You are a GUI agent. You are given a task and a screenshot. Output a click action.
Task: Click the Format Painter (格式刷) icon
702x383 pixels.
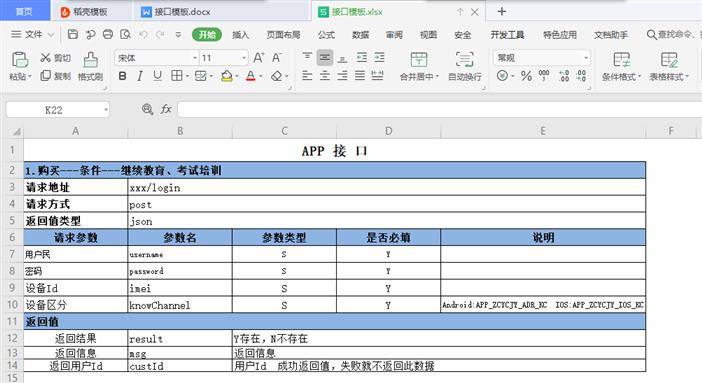[x=90, y=60]
